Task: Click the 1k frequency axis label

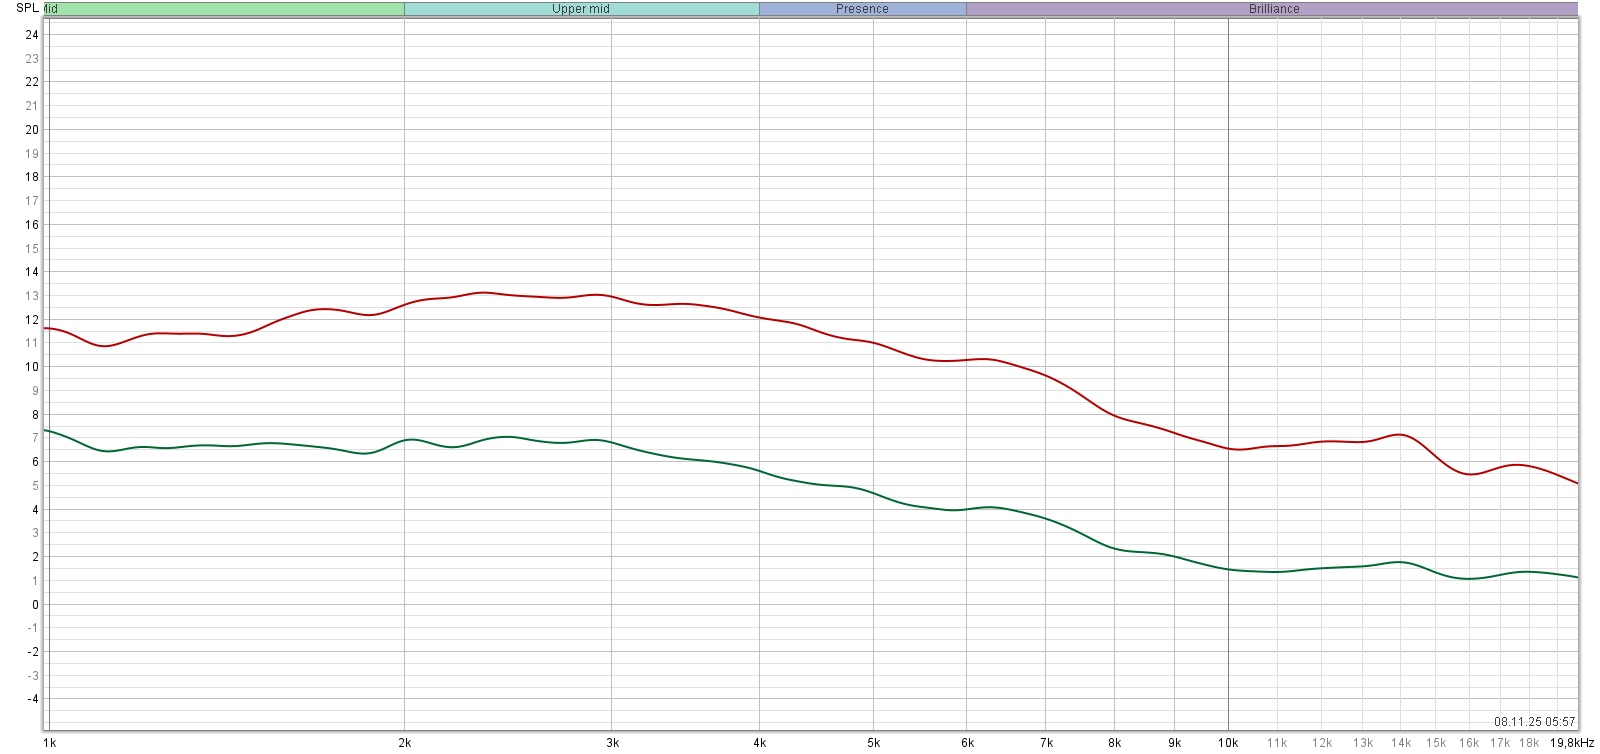Action: pos(49,743)
